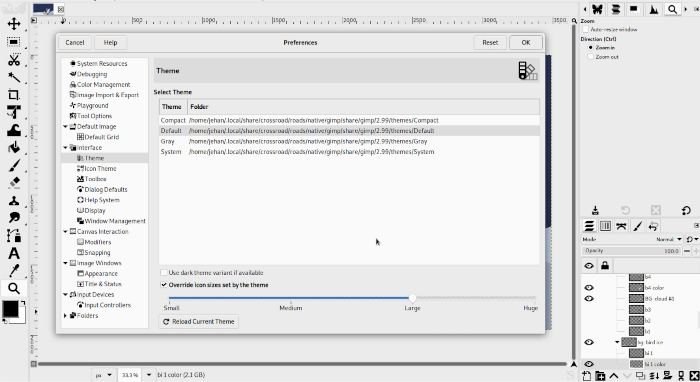Enable Use dark theme variant checkbox
Screen dimensions: 700x382
pos(164,273)
